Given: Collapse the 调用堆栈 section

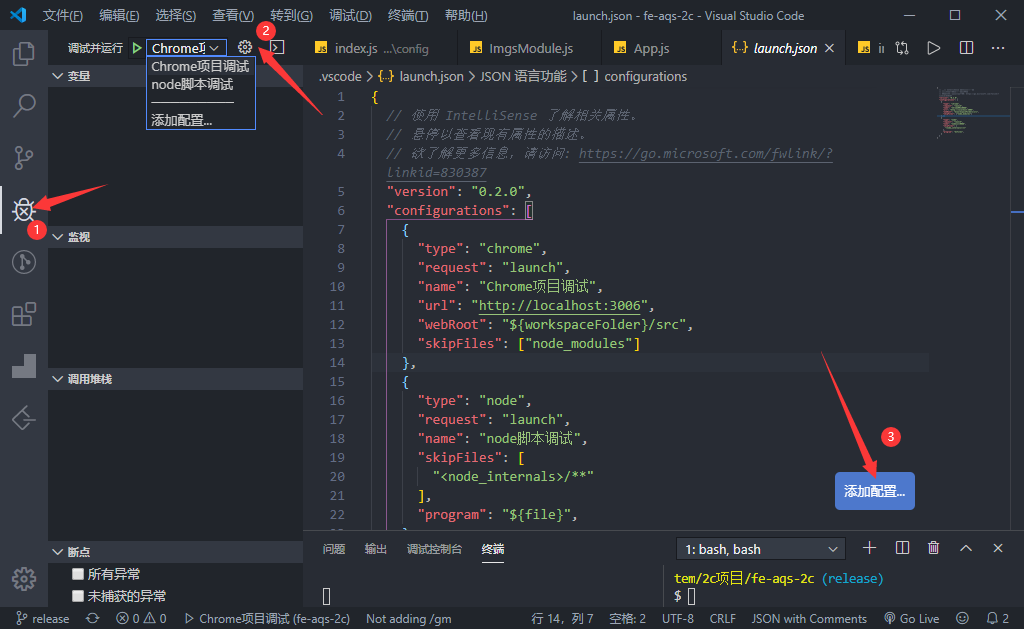Looking at the screenshot, I should pos(57,379).
